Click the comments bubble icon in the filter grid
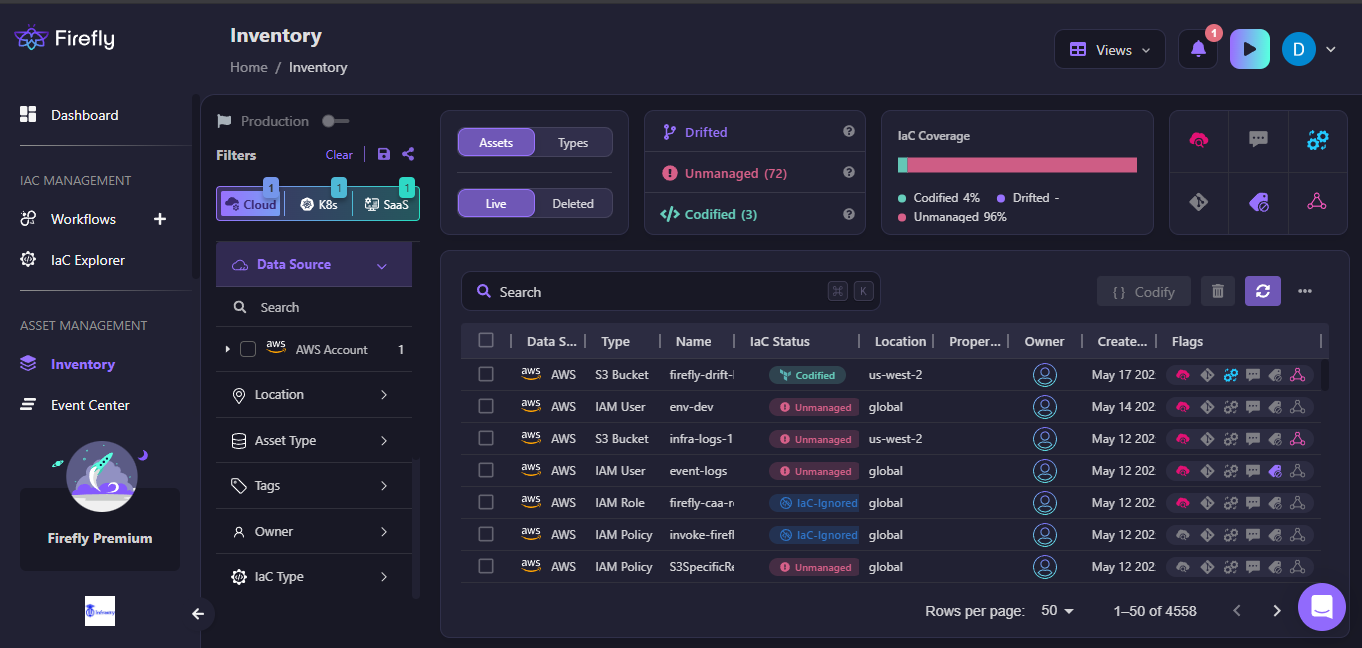The height and width of the screenshot is (648, 1362). point(1259,140)
